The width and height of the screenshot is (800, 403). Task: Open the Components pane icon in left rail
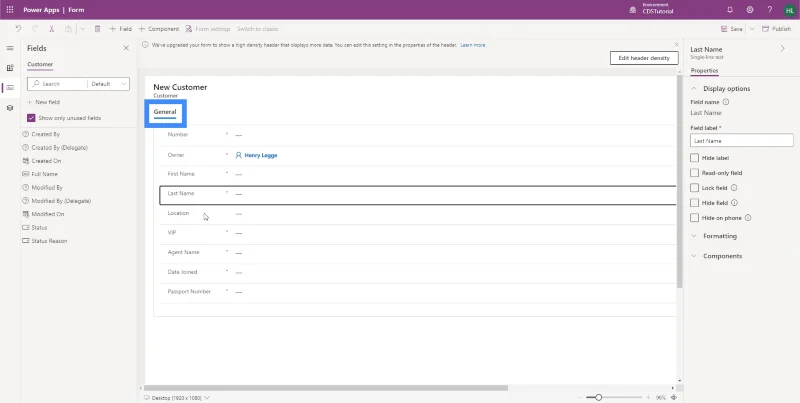coord(10,68)
